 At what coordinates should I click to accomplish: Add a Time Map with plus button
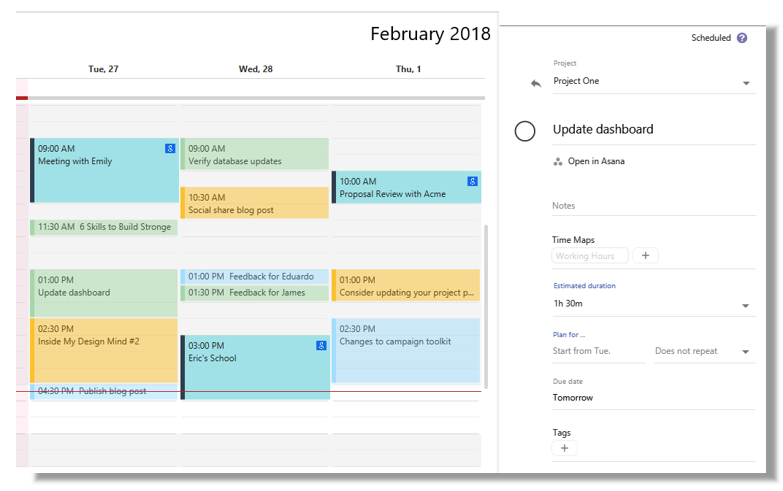pyautogui.click(x=645, y=256)
